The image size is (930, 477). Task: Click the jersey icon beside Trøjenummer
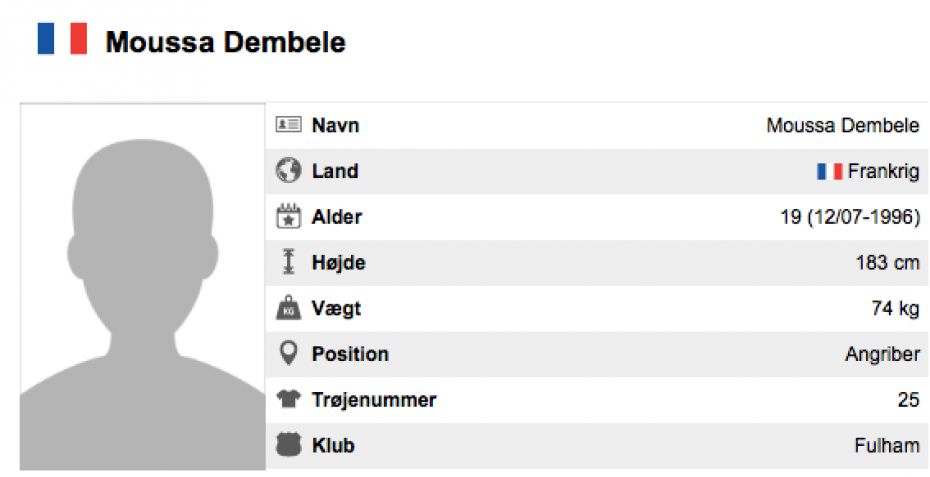(289, 400)
